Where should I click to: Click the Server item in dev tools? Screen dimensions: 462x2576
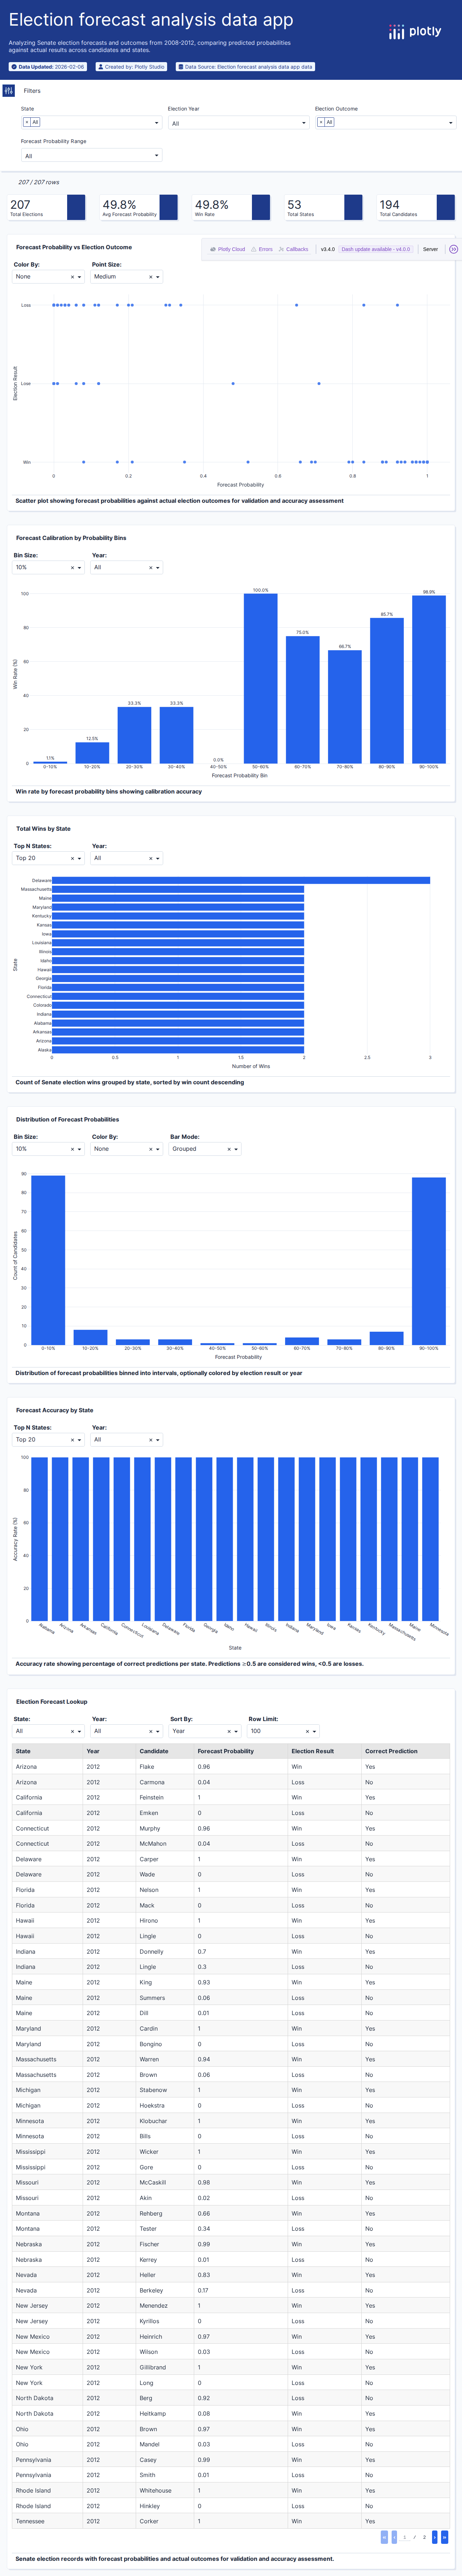(430, 249)
